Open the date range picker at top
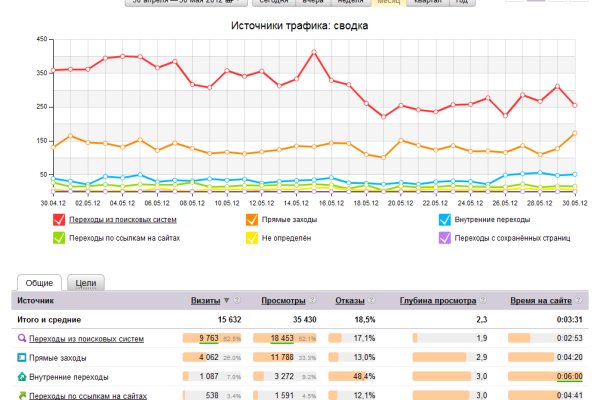Viewport: 600px width, 400px height. (172, 3)
